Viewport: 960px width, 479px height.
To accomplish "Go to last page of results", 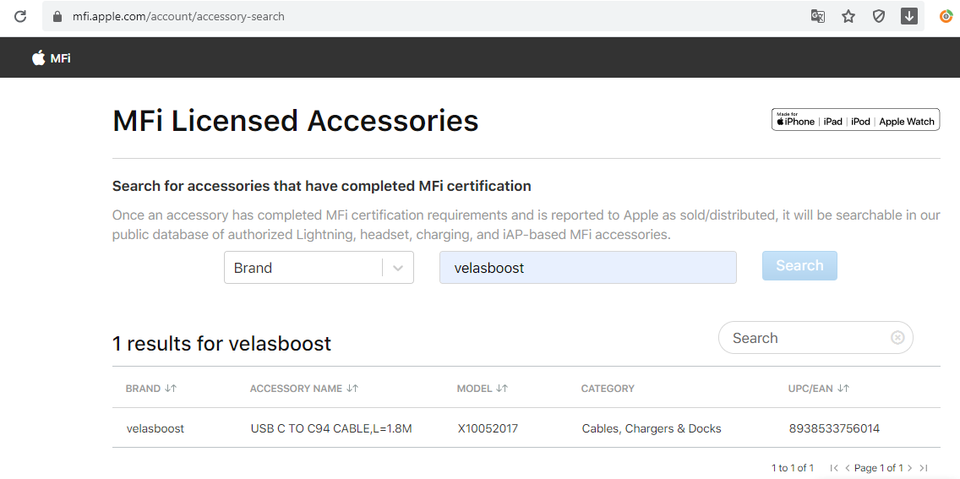I will point(923,468).
